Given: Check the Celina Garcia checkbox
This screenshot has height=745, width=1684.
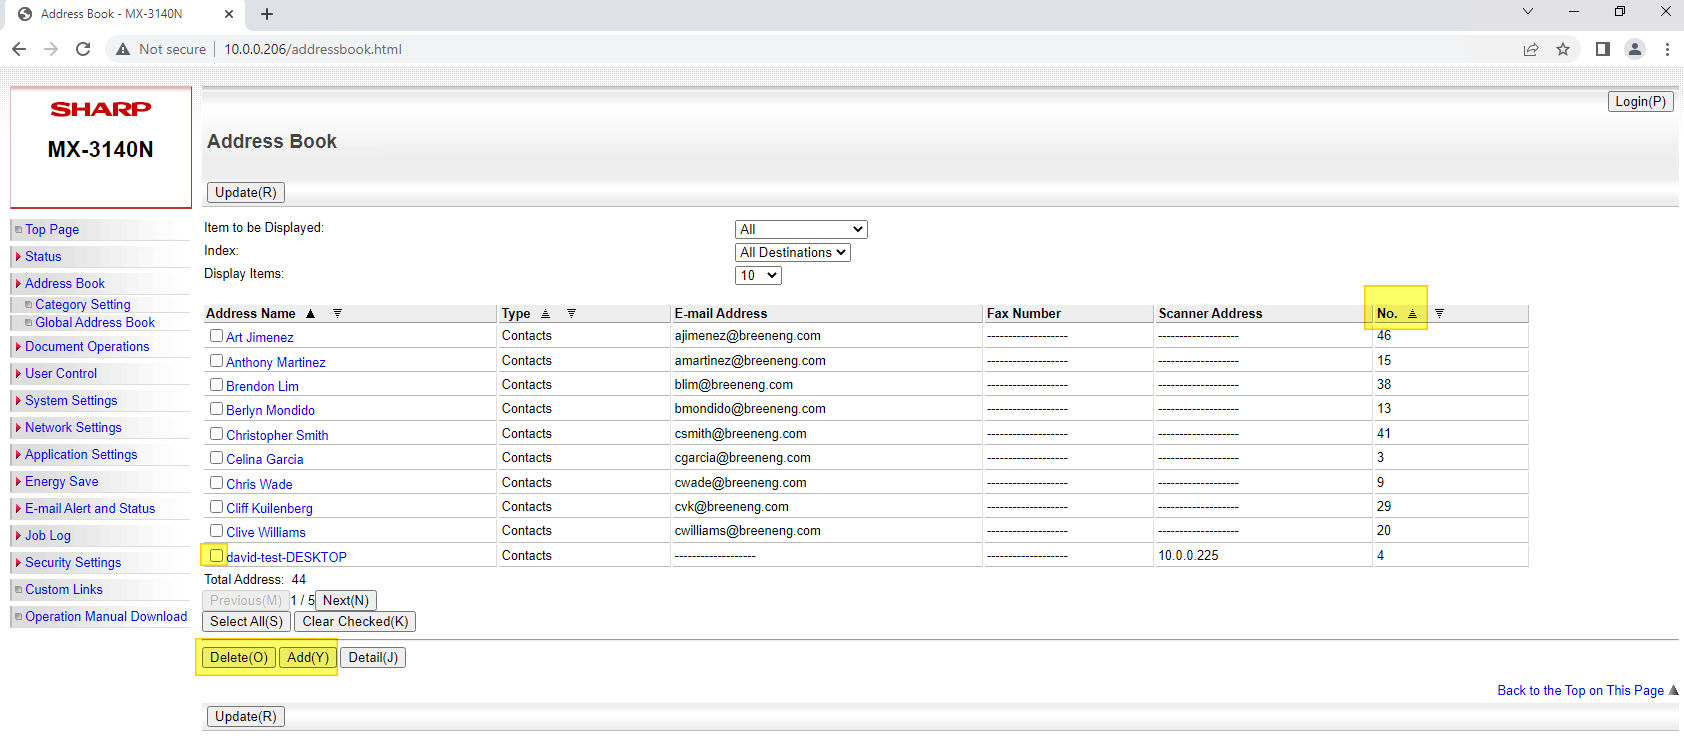Looking at the screenshot, I should click(x=216, y=457).
